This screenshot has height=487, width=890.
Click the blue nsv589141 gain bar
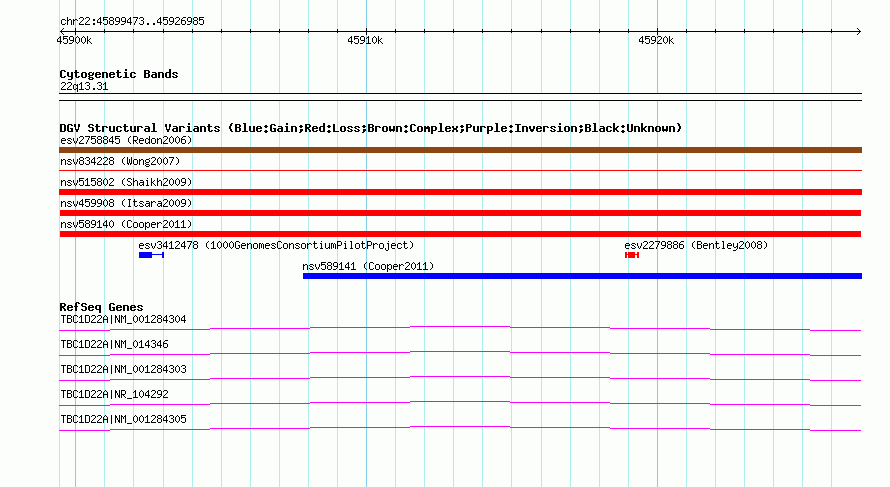click(x=582, y=276)
